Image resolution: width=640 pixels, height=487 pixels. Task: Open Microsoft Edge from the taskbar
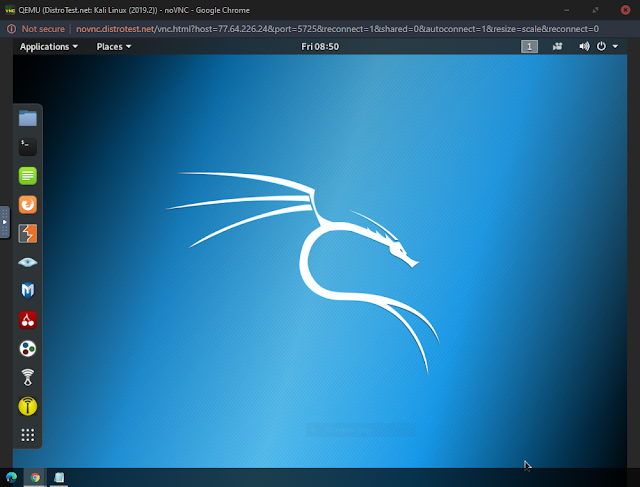[x=11, y=477]
